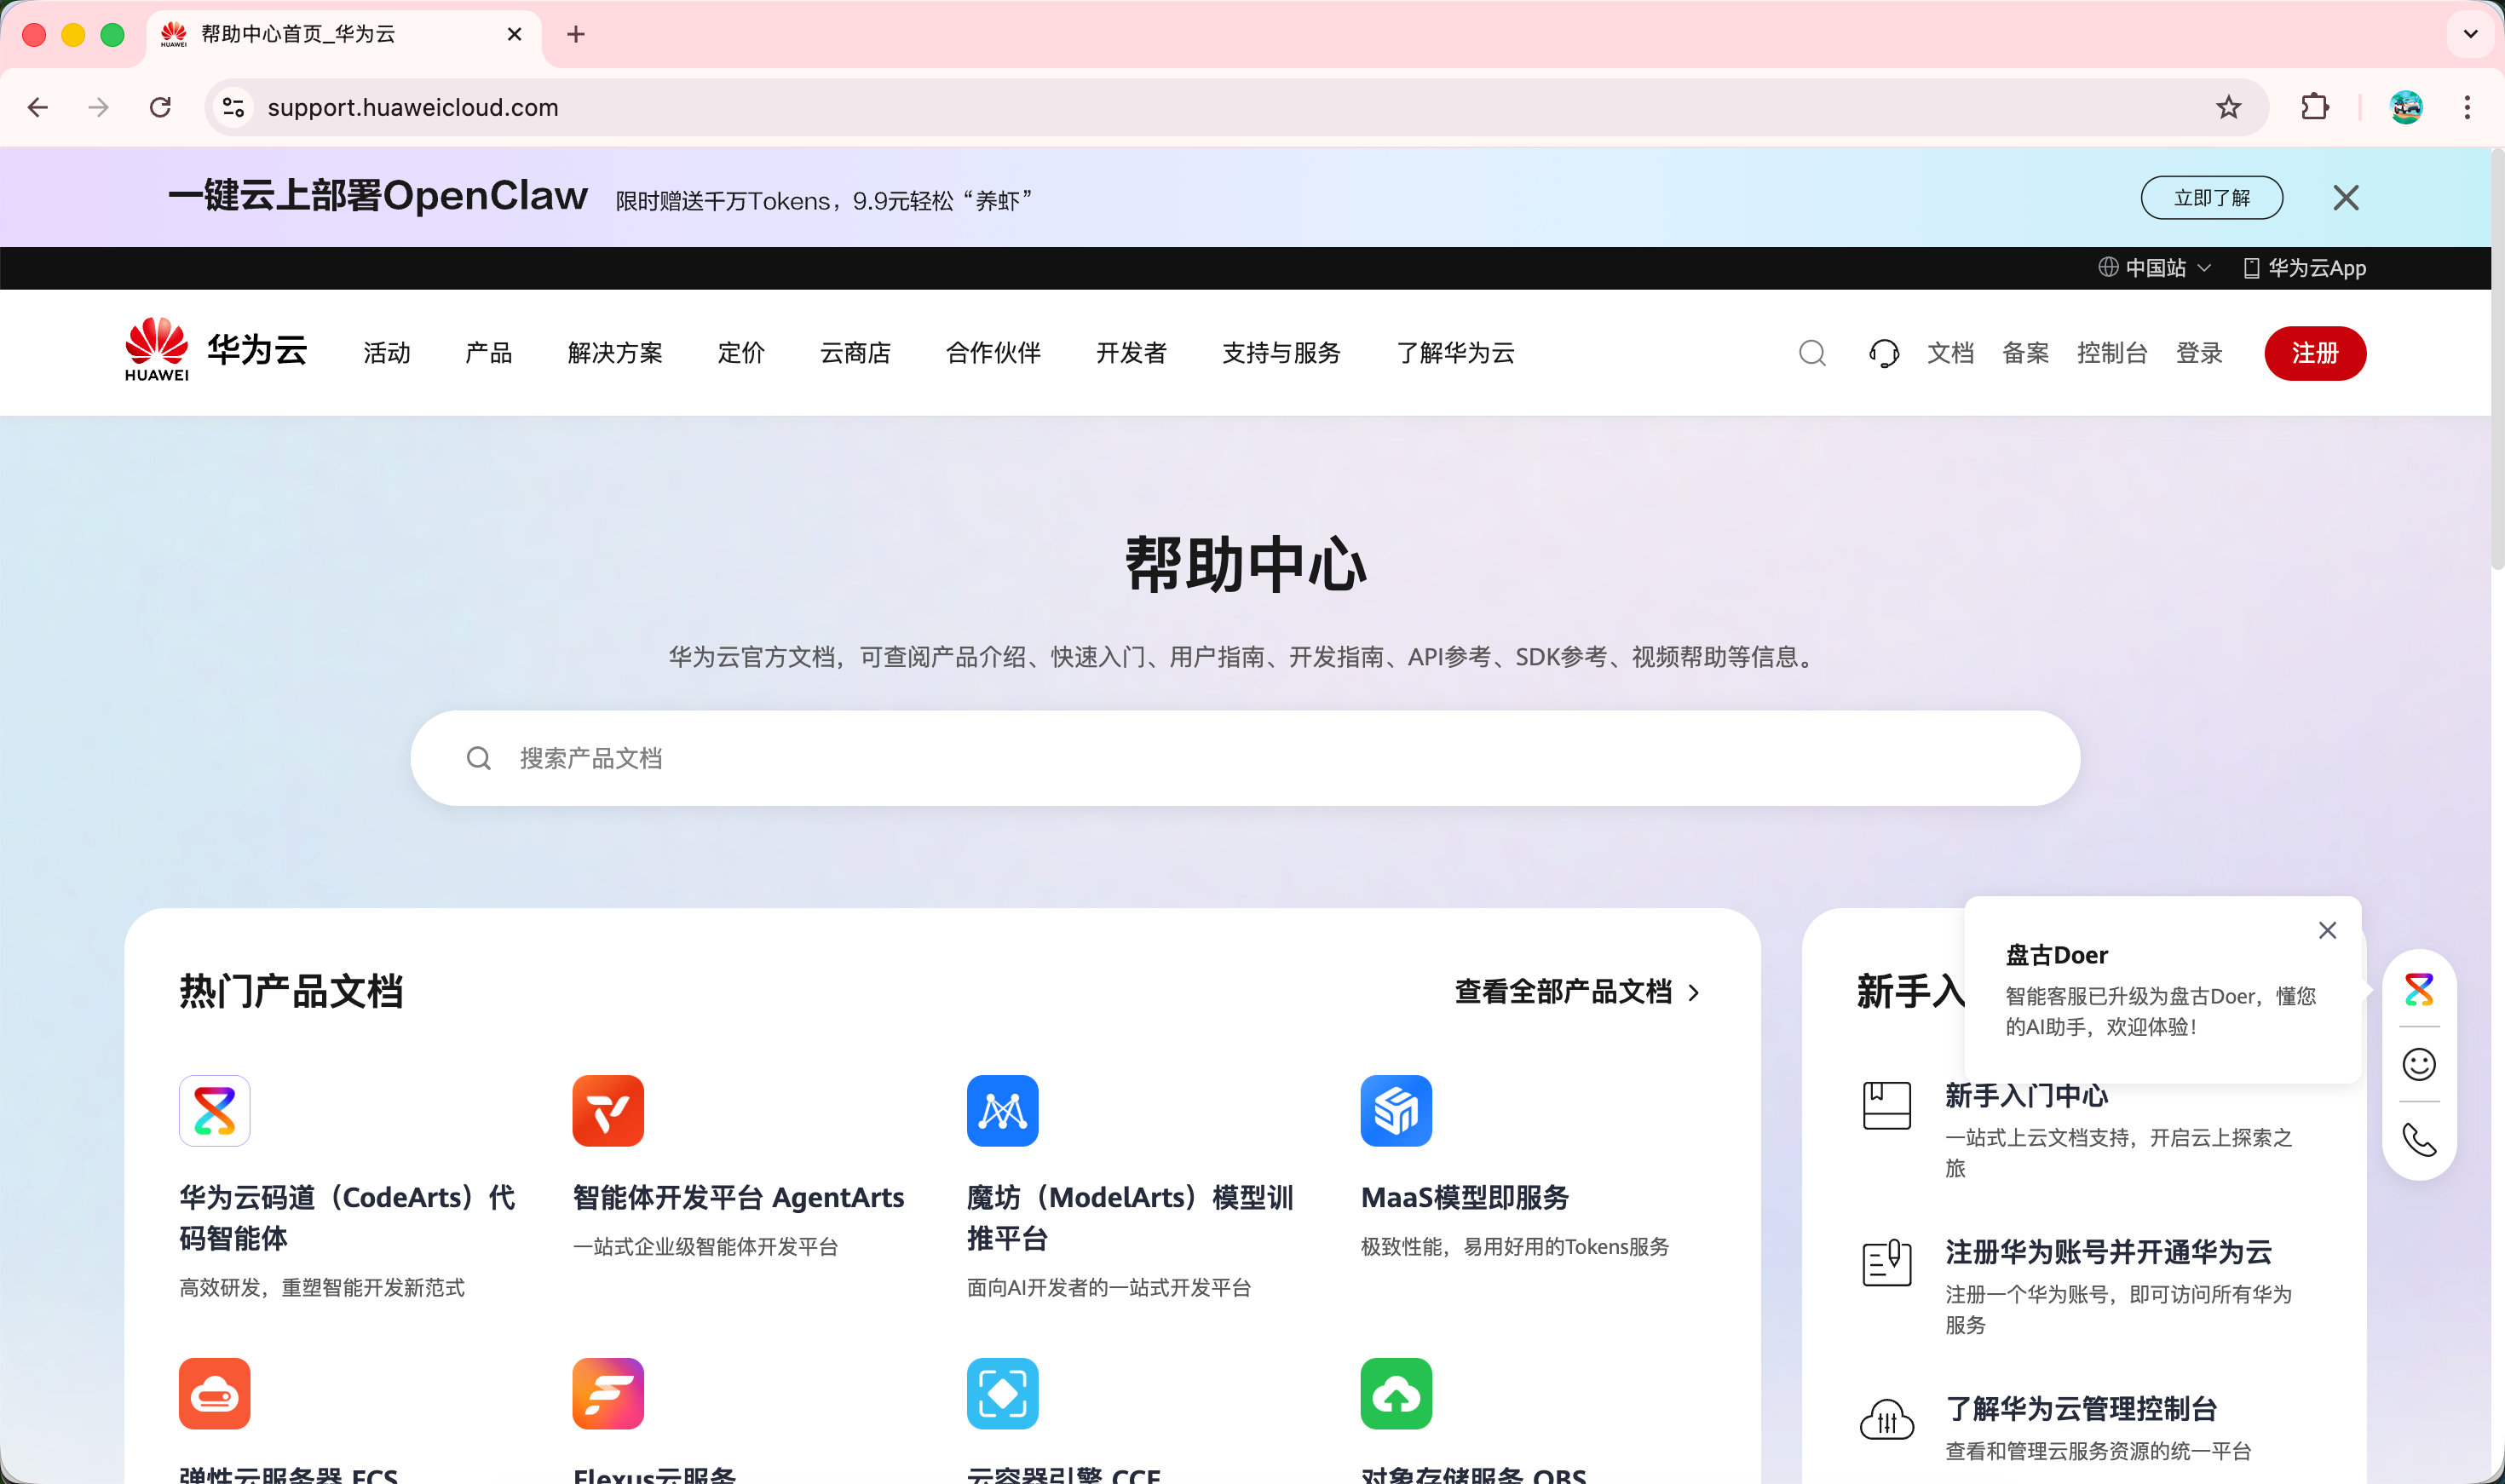Image resolution: width=2505 pixels, height=1484 pixels.
Task: Dismiss the 盘古Doer popup
Action: click(x=2327, y=930)
